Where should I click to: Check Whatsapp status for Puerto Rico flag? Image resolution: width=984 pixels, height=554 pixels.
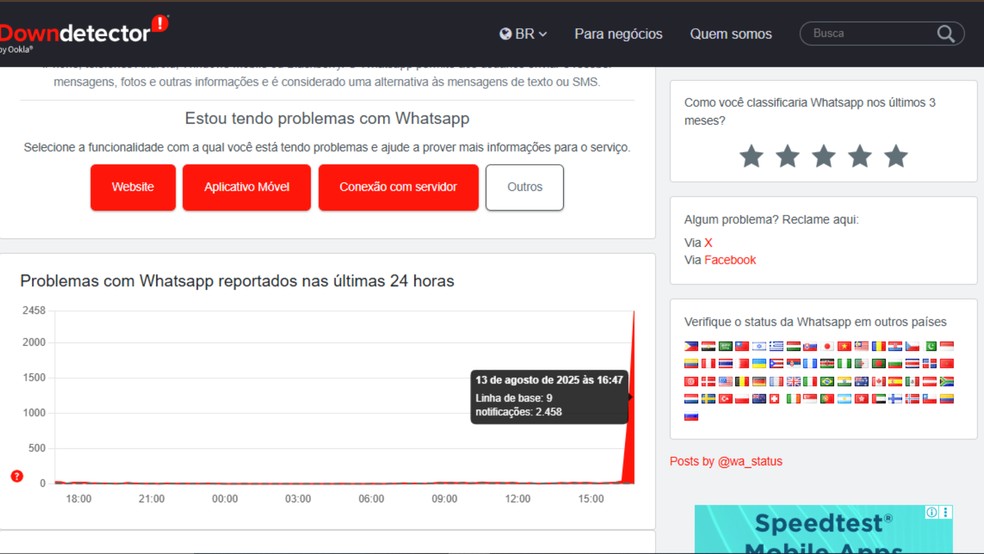point(776,363)
